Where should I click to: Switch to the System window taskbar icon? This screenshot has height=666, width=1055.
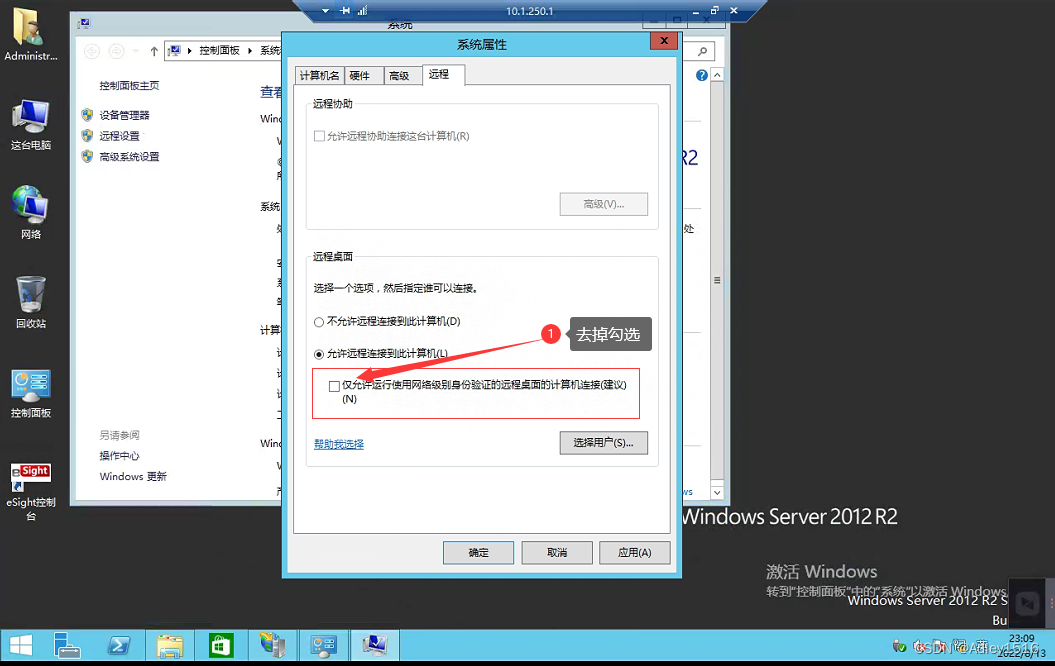(x=375, y=646)
